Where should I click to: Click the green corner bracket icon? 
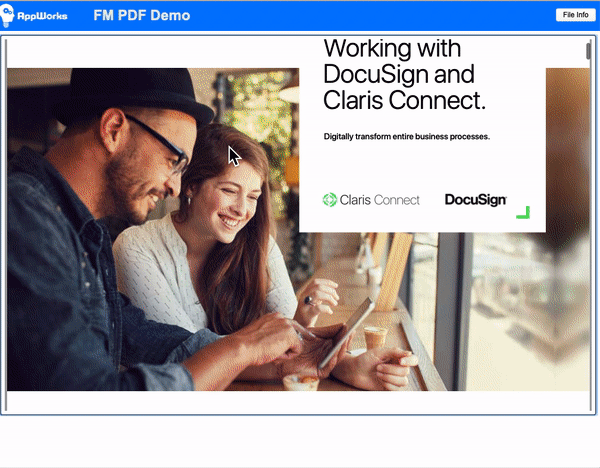[x=523, y=212]
